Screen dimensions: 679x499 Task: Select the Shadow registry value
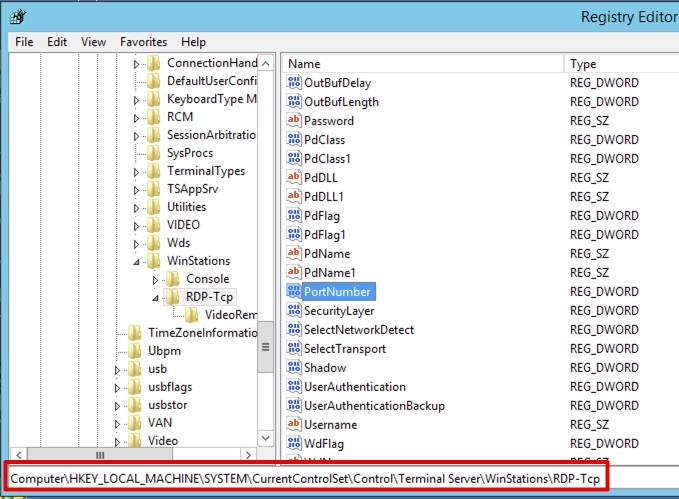325,368
